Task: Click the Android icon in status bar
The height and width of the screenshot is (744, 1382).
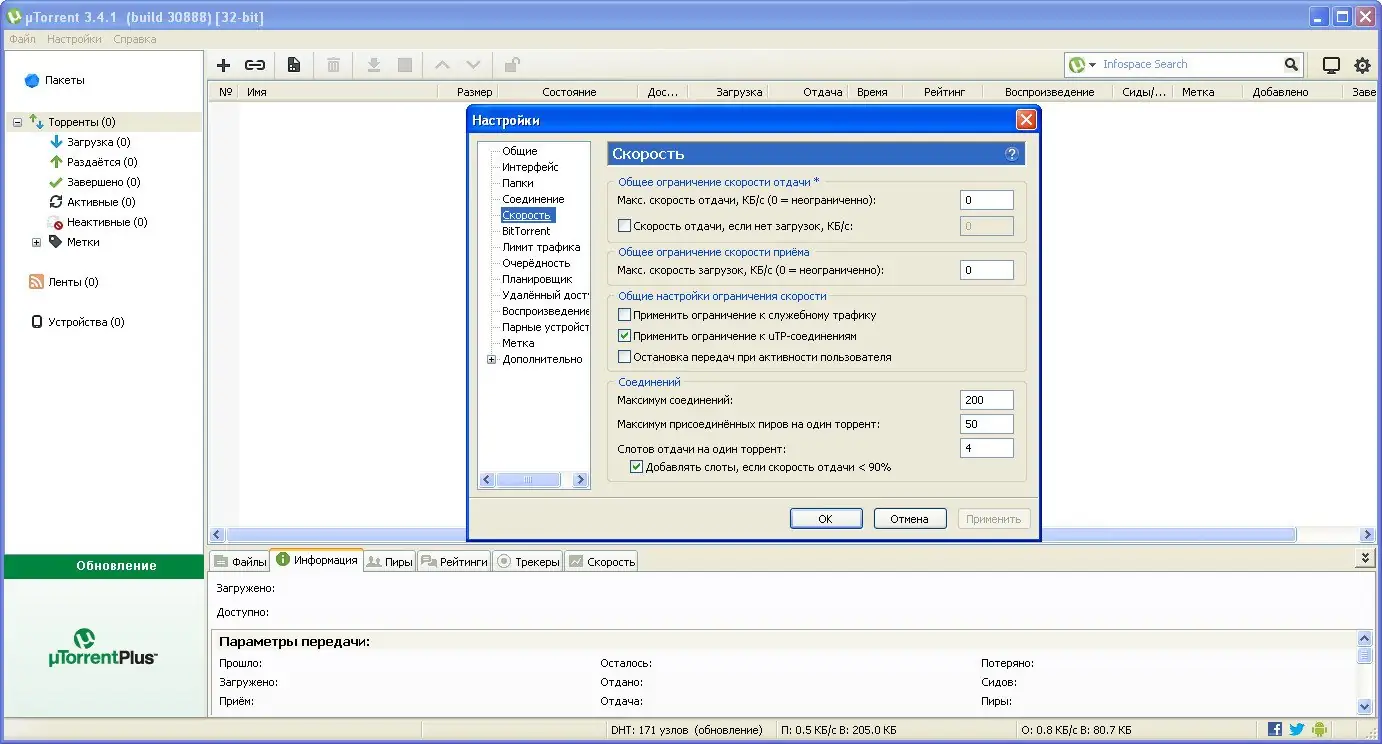Action: click(x=1319, y=730)
